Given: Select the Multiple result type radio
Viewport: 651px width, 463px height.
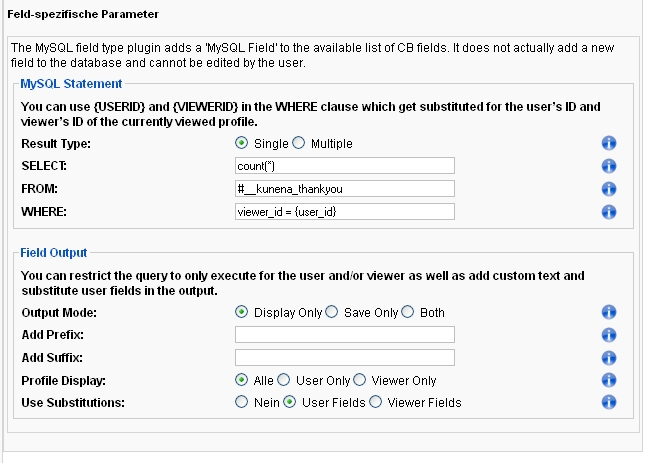Looking at the screenshot, I should tap(299, 143).
